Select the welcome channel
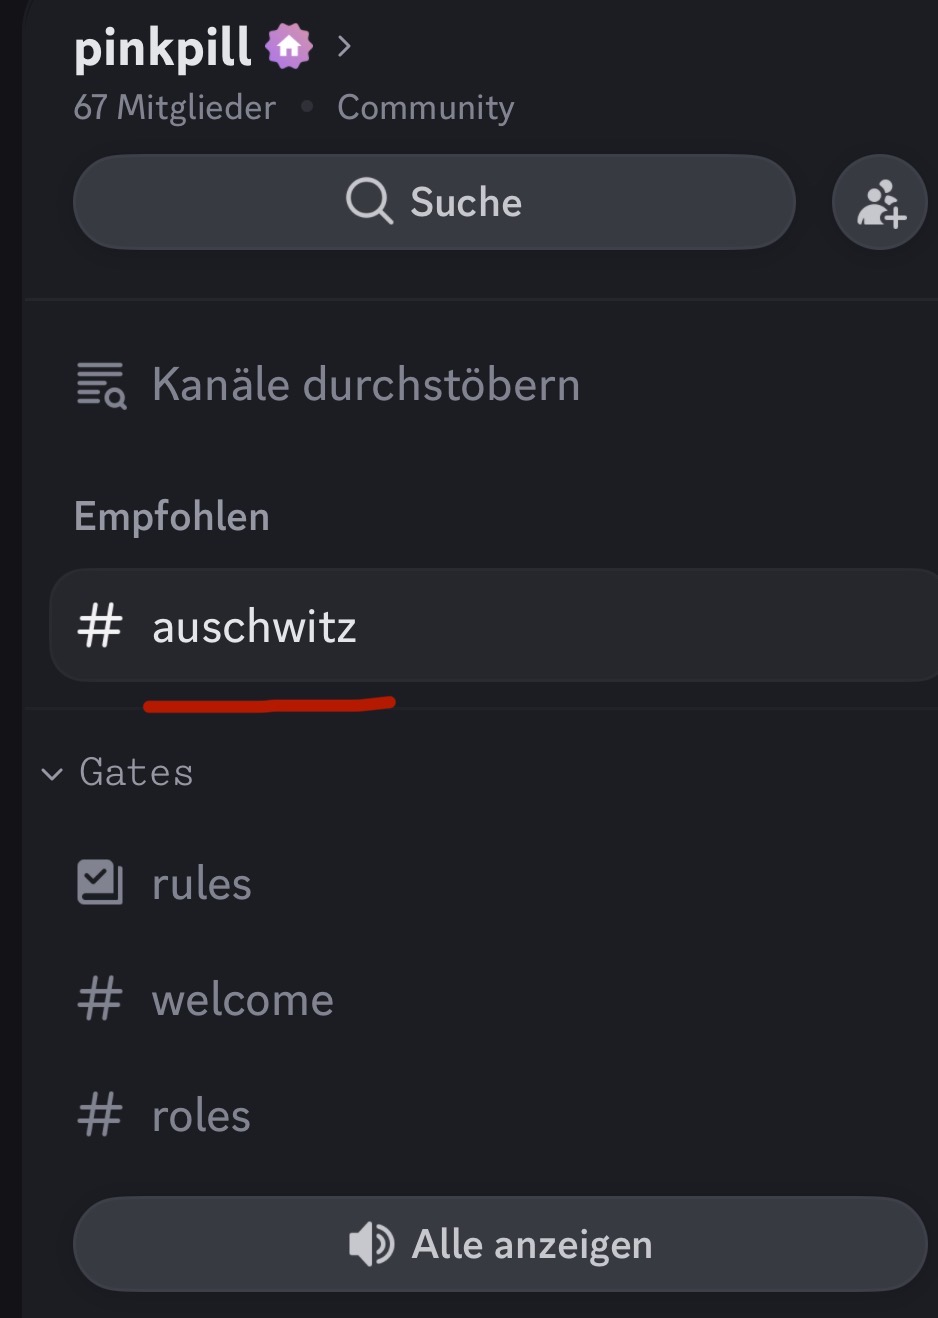Viewport: 938px width, 1318px height. point(243,1000)
